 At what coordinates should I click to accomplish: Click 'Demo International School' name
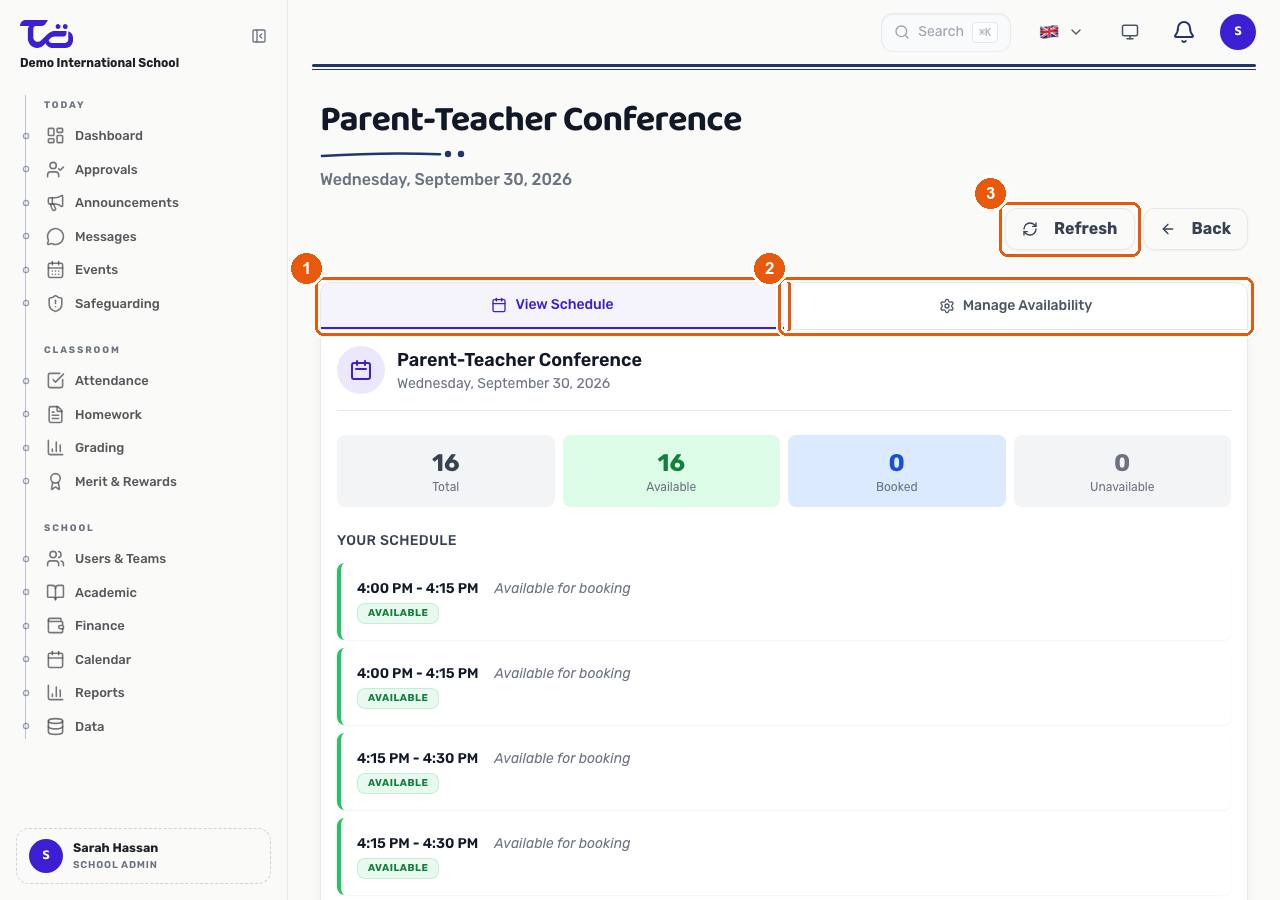(x=100, y=63)
